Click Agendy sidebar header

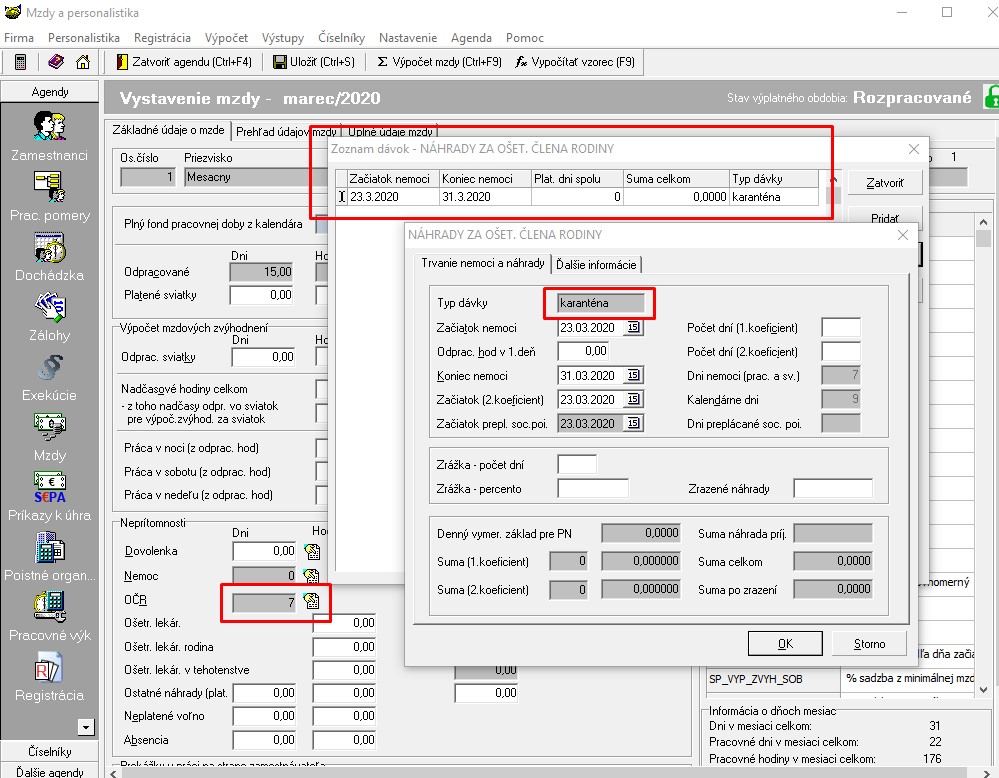50,92
